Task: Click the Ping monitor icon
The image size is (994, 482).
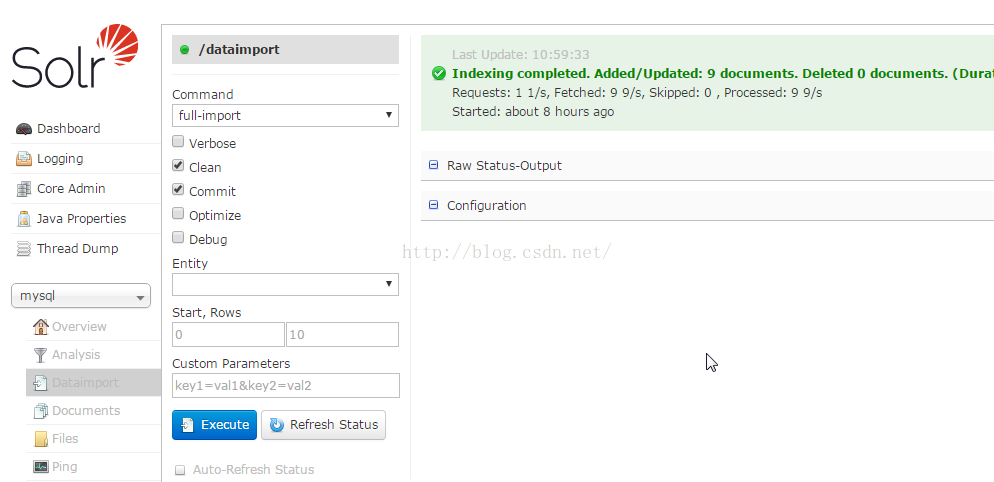Action: coord(41,467)
